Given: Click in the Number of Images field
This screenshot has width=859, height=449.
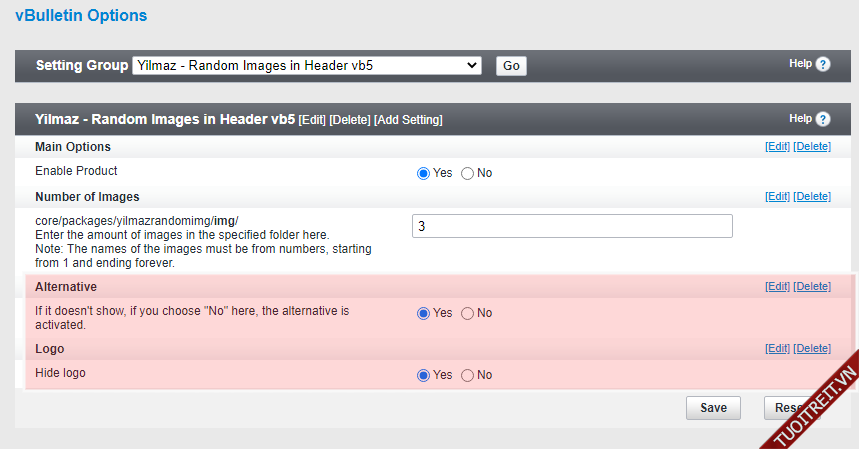Looking at the screenshot, I should [x=572, y=226].
